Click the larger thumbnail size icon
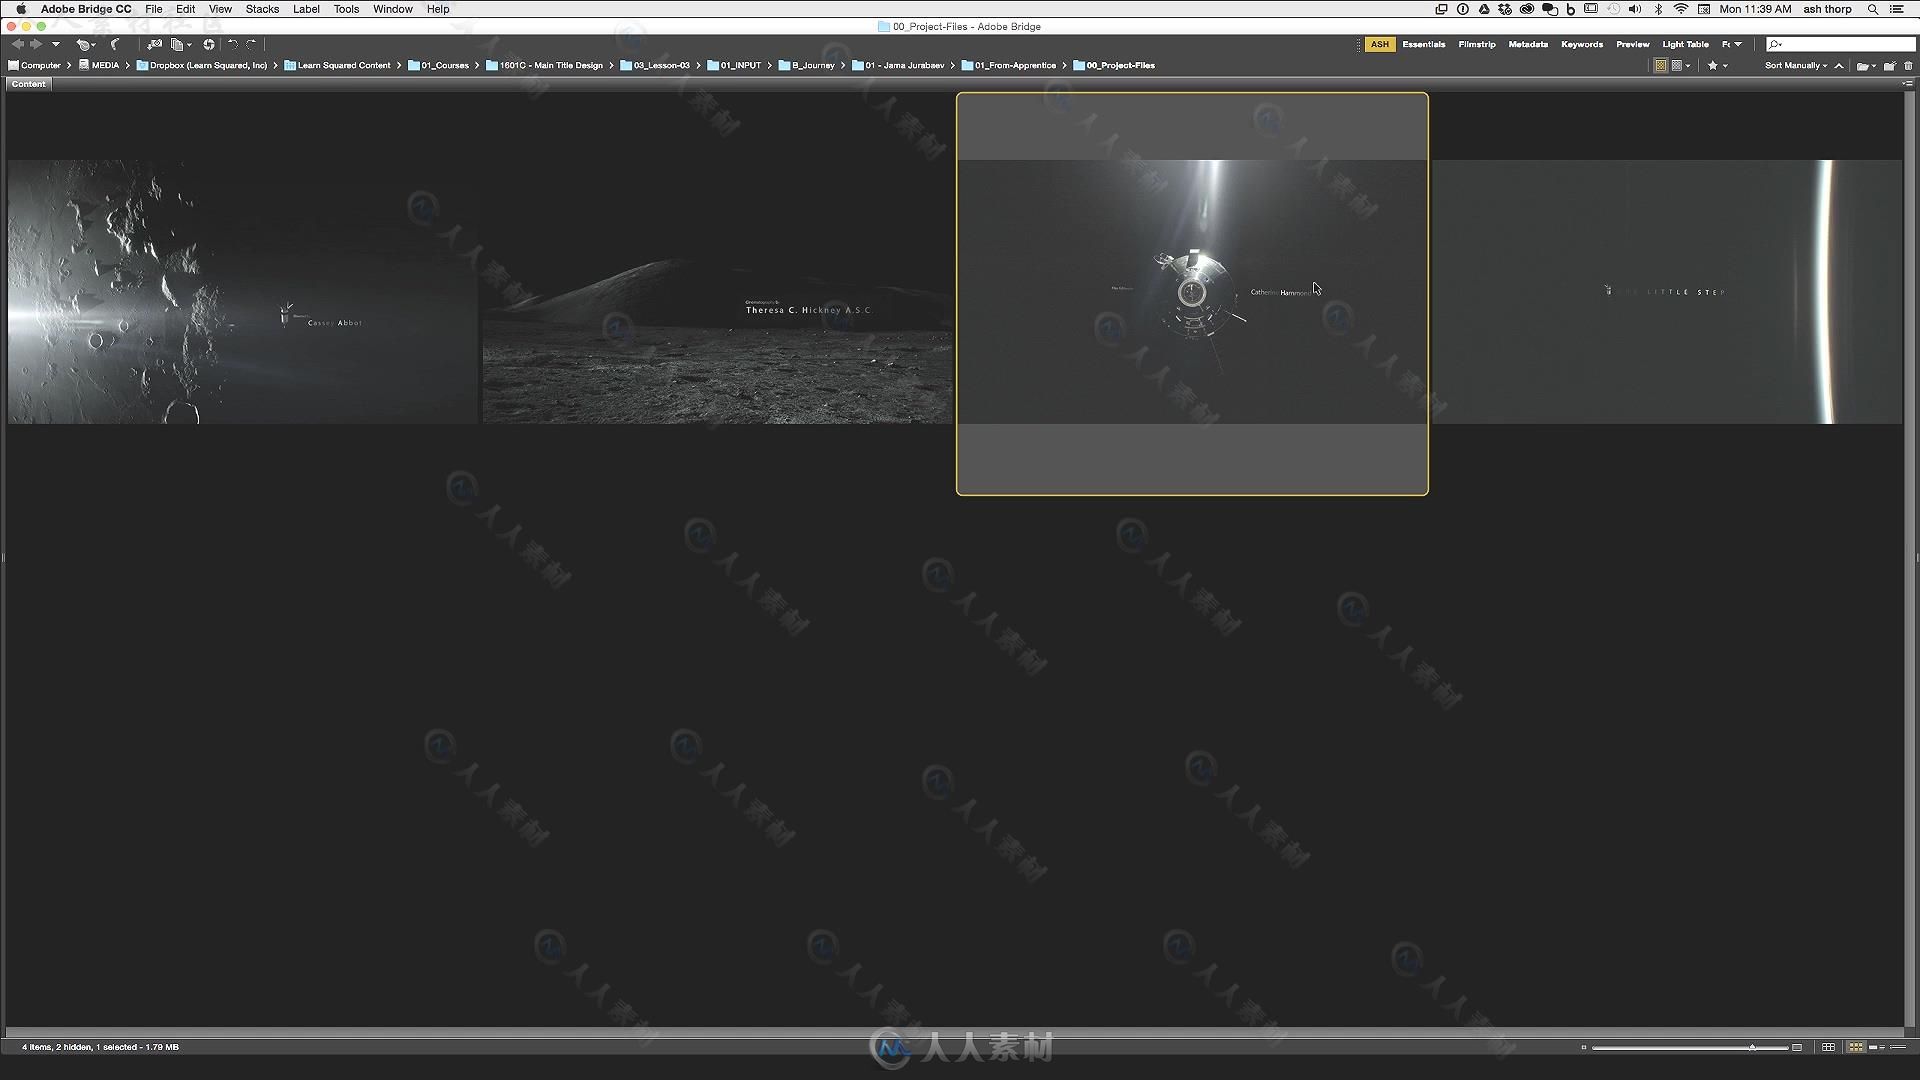This screenshot has width=1920, height=1080. pos(1797,1047)
